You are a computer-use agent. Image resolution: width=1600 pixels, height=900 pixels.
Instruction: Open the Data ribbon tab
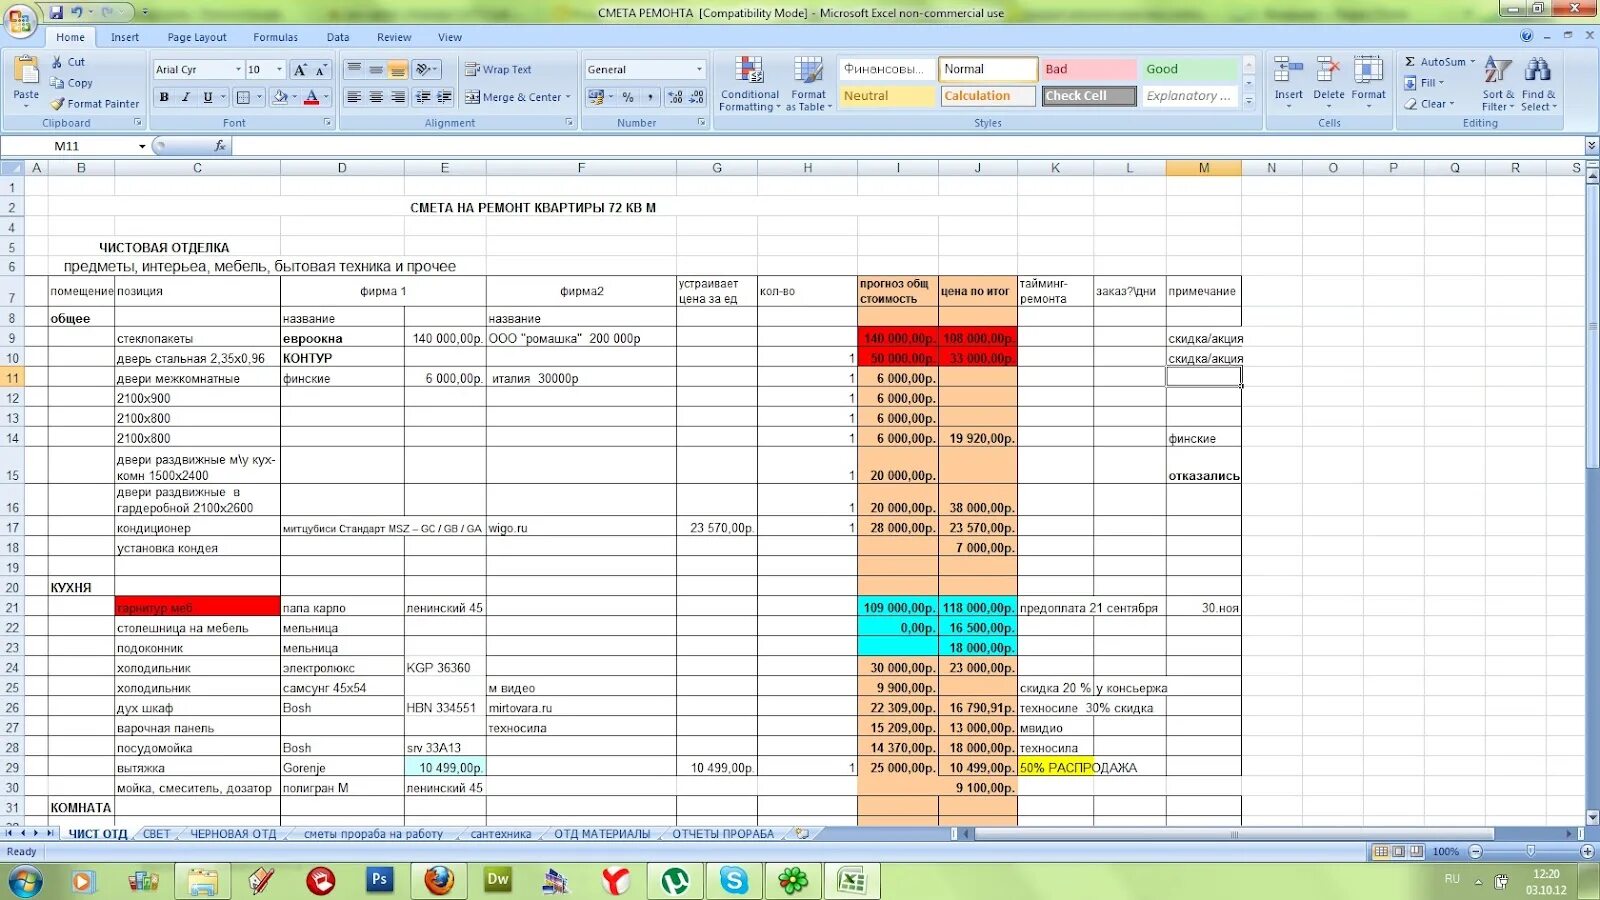pyautogui.click(x=338, y=37)
